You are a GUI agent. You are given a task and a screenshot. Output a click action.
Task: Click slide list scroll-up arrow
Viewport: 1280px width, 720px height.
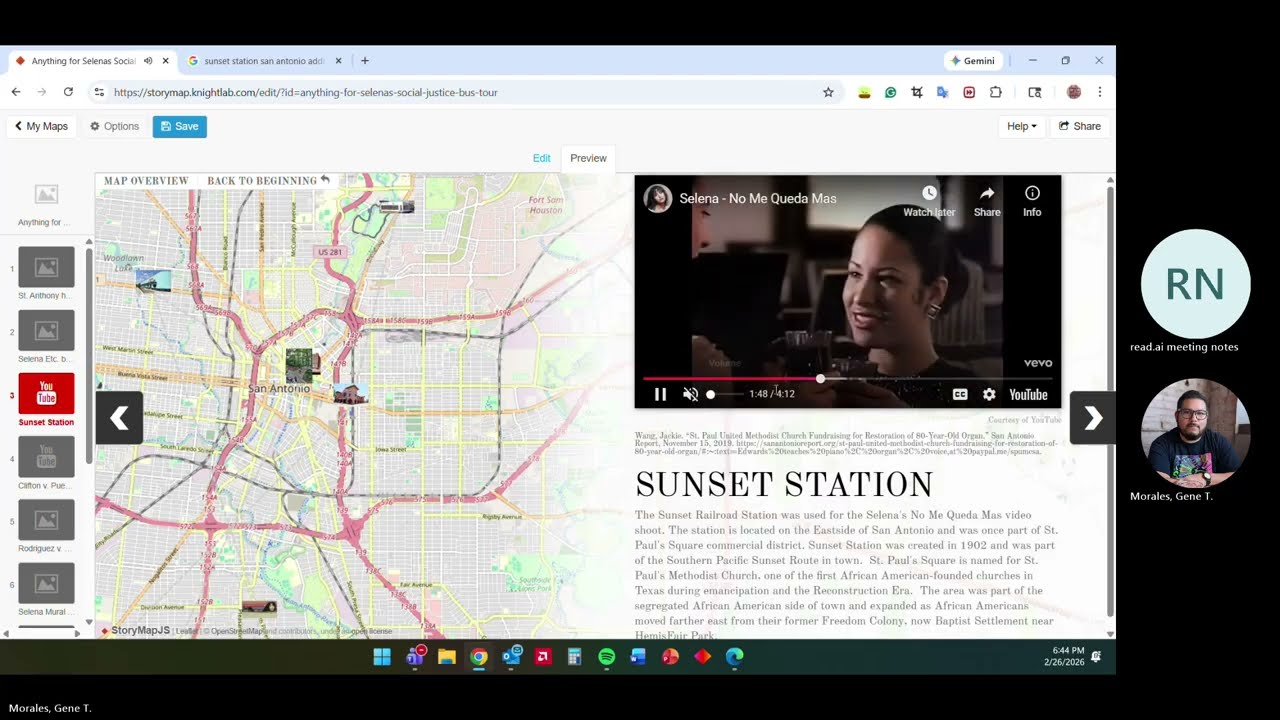89,242
